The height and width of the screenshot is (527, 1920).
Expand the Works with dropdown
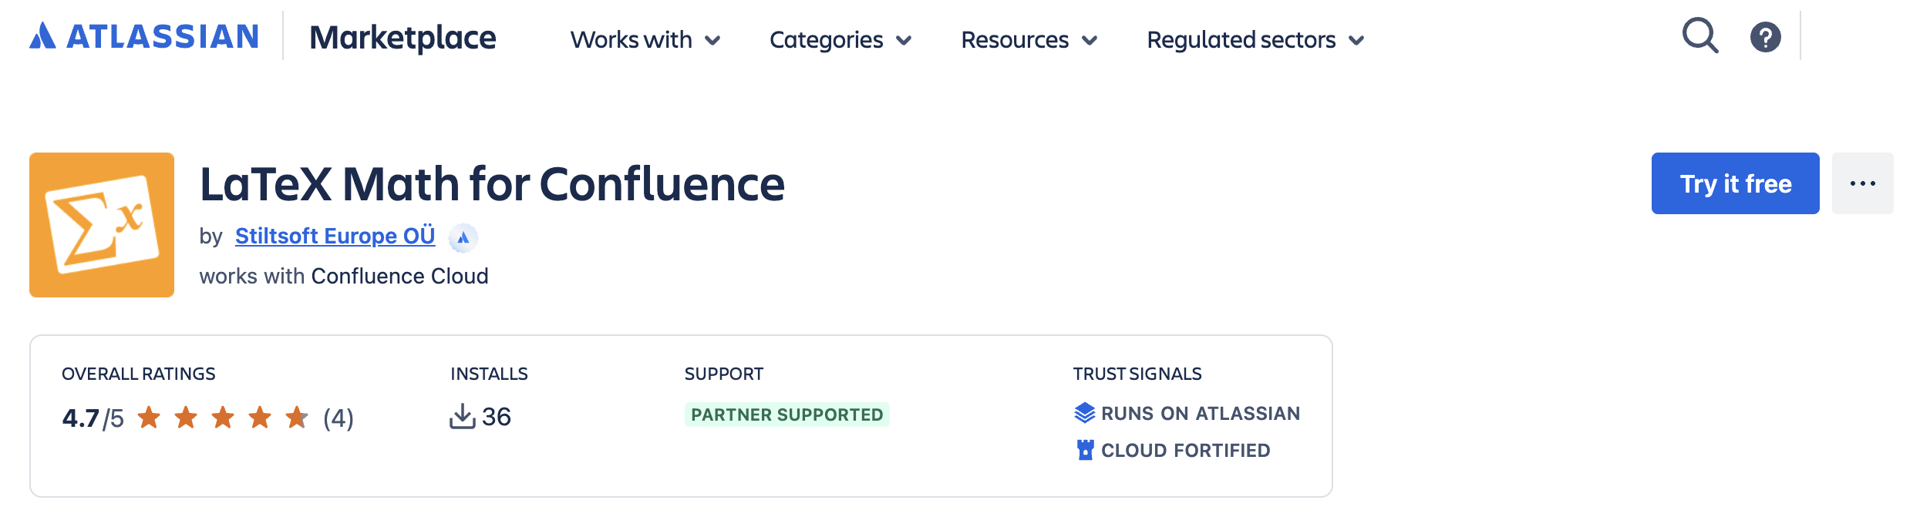pos(645,40)
